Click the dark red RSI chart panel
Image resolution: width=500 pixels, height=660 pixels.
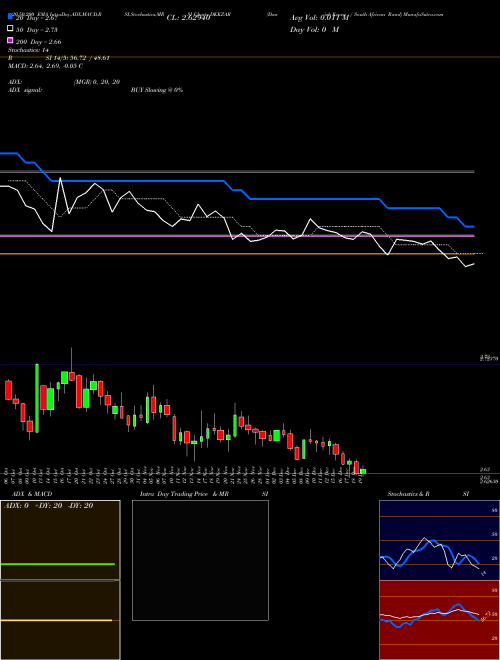(x=439, y=620)
